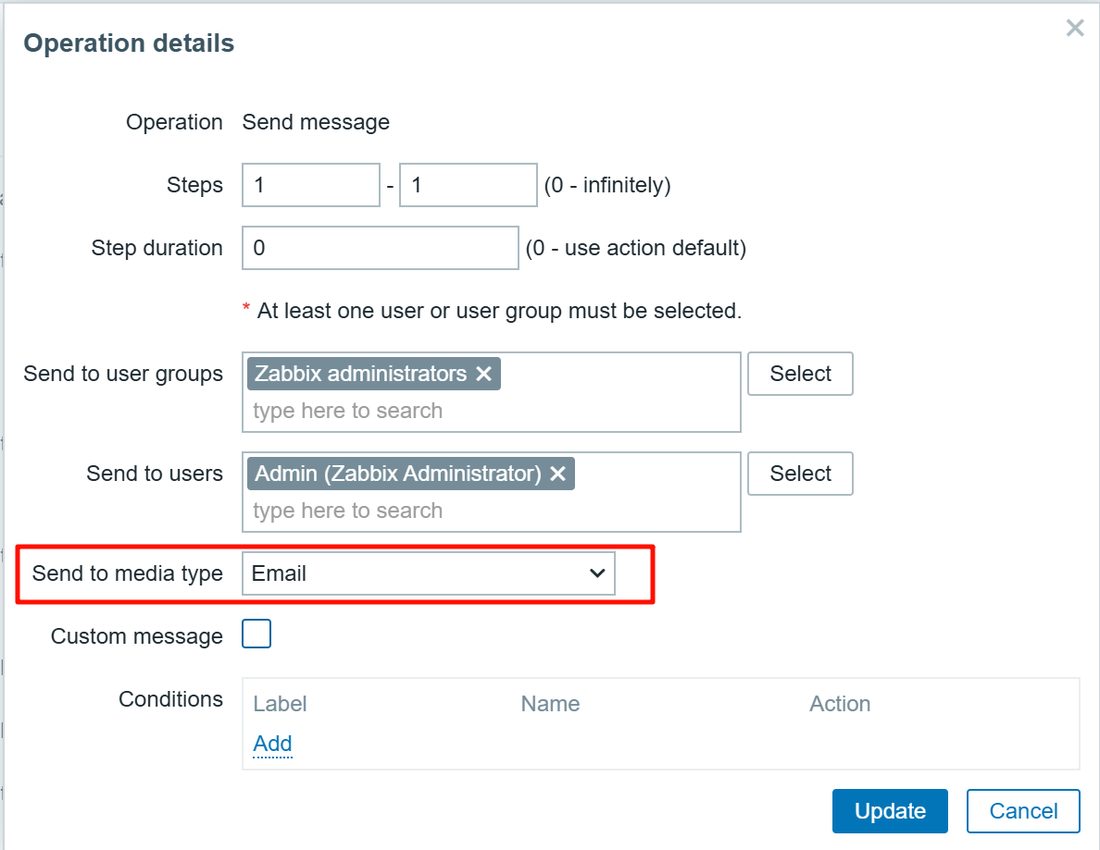Click the '(0 - use action default)' hint

[636, 248]
